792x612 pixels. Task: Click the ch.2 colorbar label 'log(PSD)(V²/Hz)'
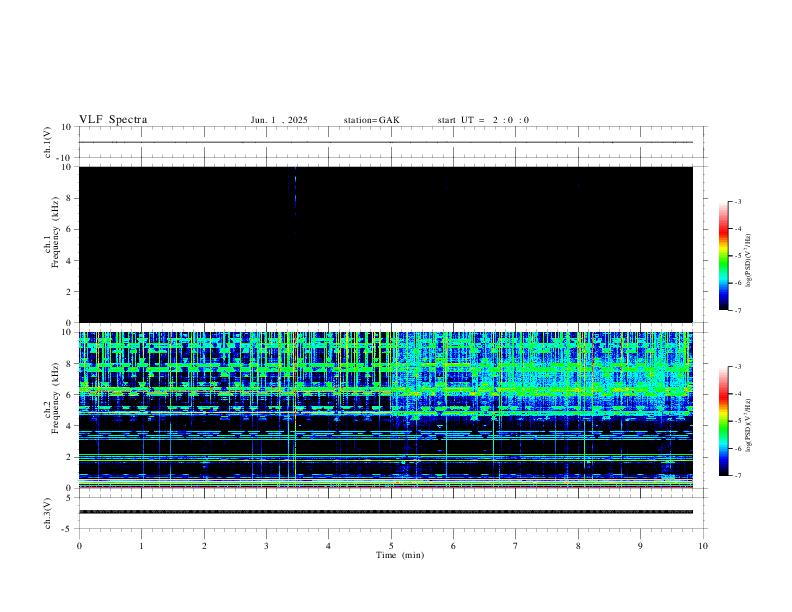tap(748, 425)
